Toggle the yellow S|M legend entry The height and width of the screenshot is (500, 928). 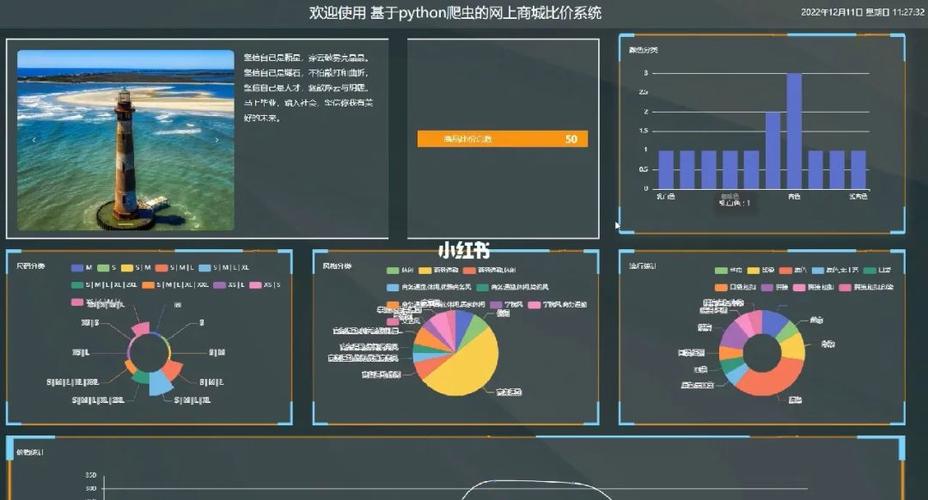(x=136, y=267)
